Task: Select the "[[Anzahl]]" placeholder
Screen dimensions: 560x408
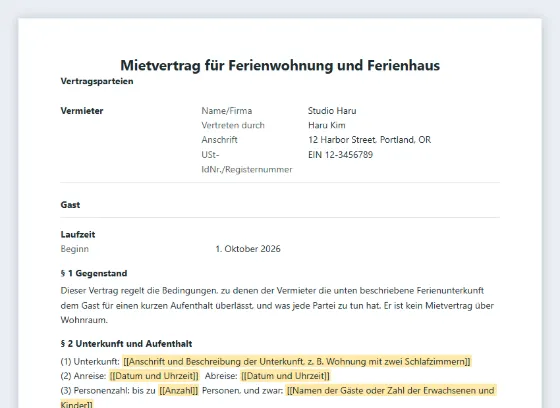Action: point(178,390)
